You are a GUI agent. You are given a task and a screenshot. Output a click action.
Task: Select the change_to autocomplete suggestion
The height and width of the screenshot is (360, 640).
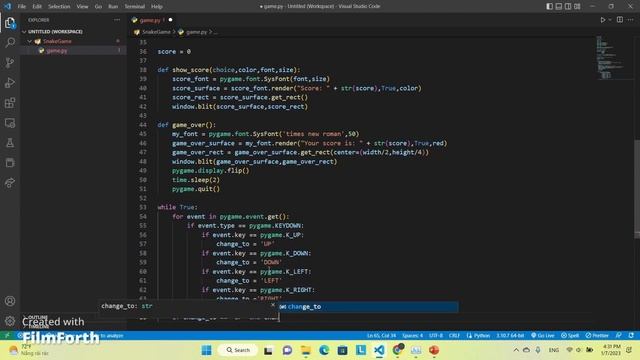(x=368, y=307)
